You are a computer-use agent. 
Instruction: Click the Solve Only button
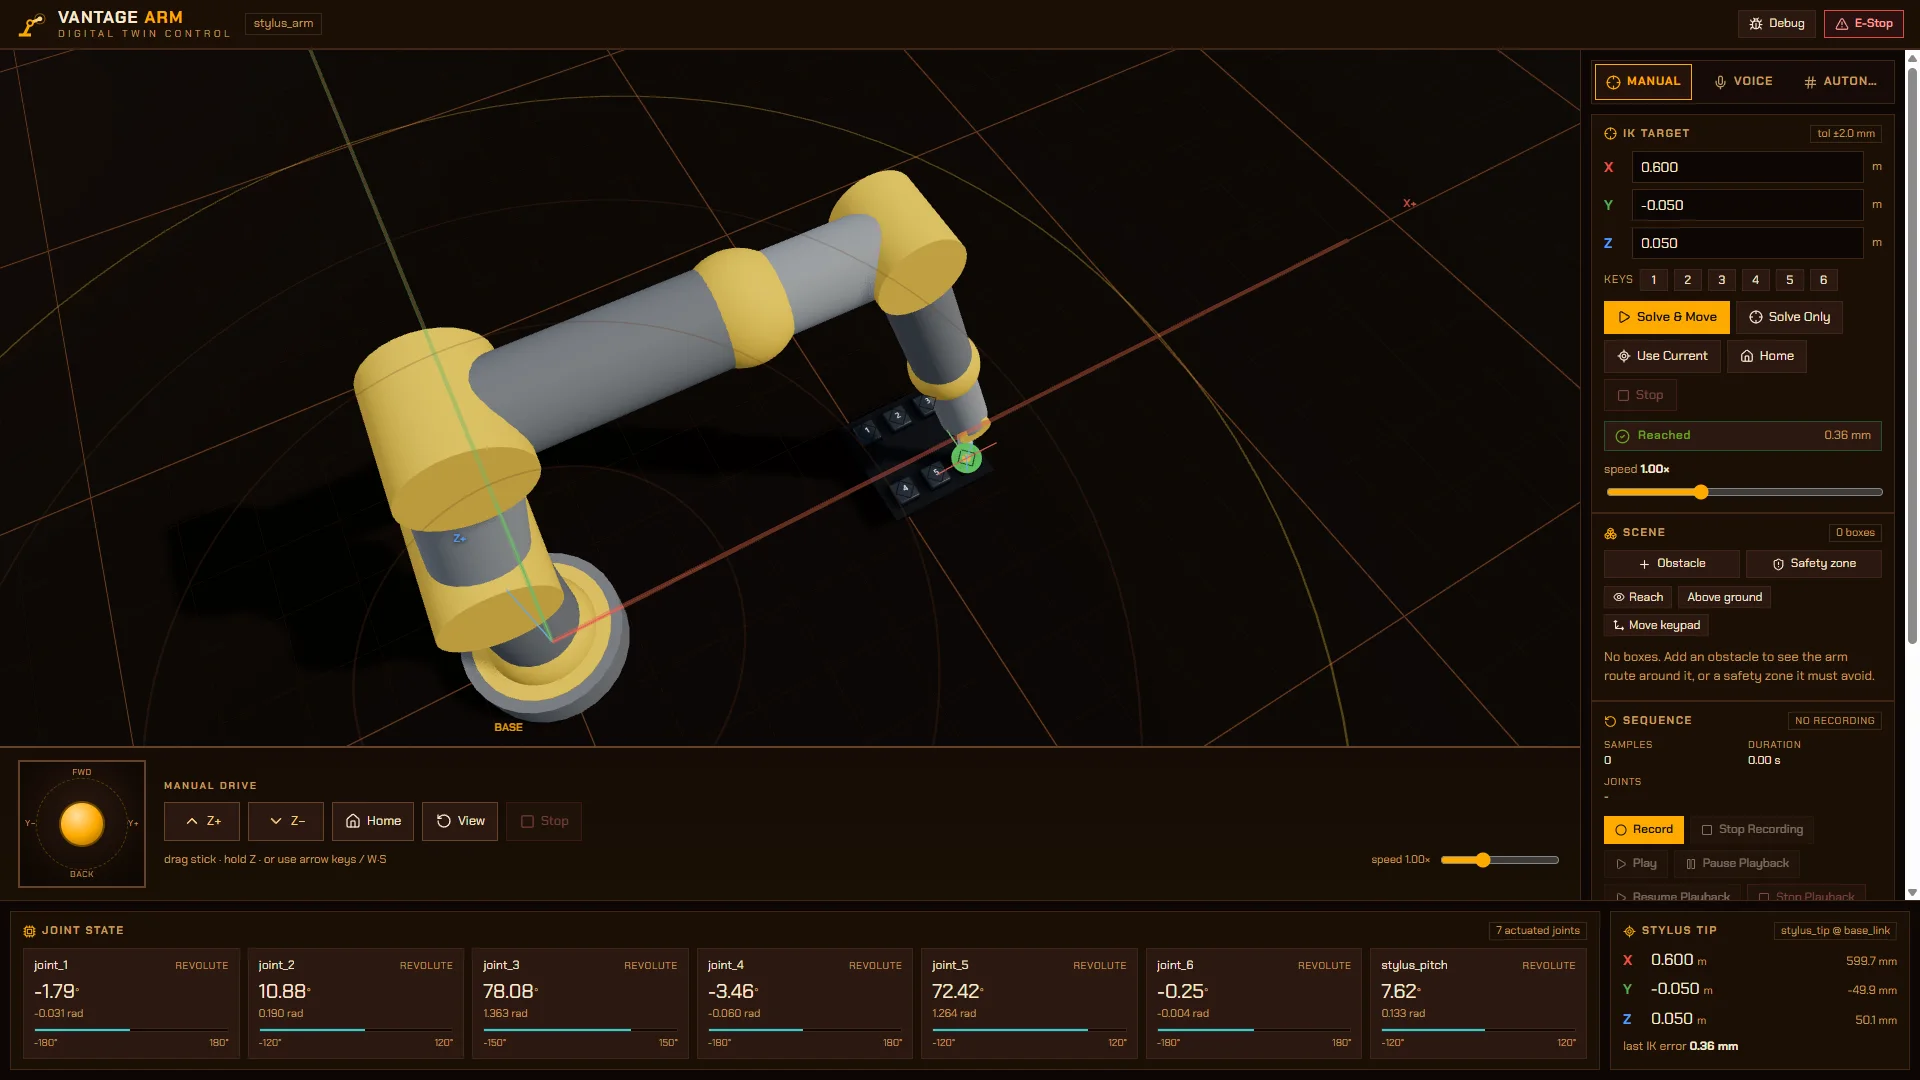1789,317
